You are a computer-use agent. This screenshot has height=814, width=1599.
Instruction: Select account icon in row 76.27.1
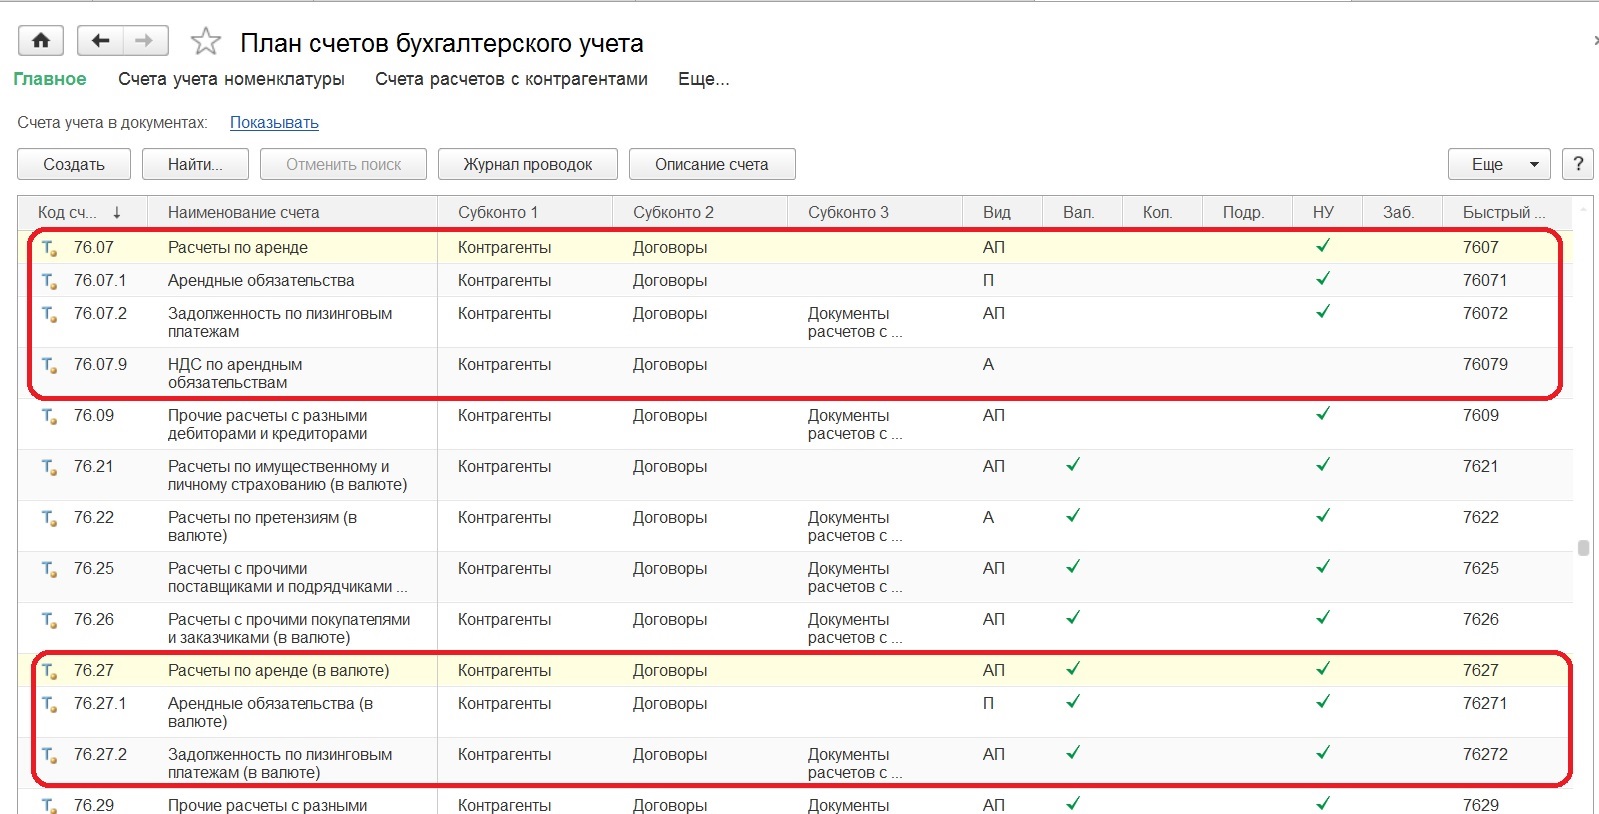[x=49, y=704]
